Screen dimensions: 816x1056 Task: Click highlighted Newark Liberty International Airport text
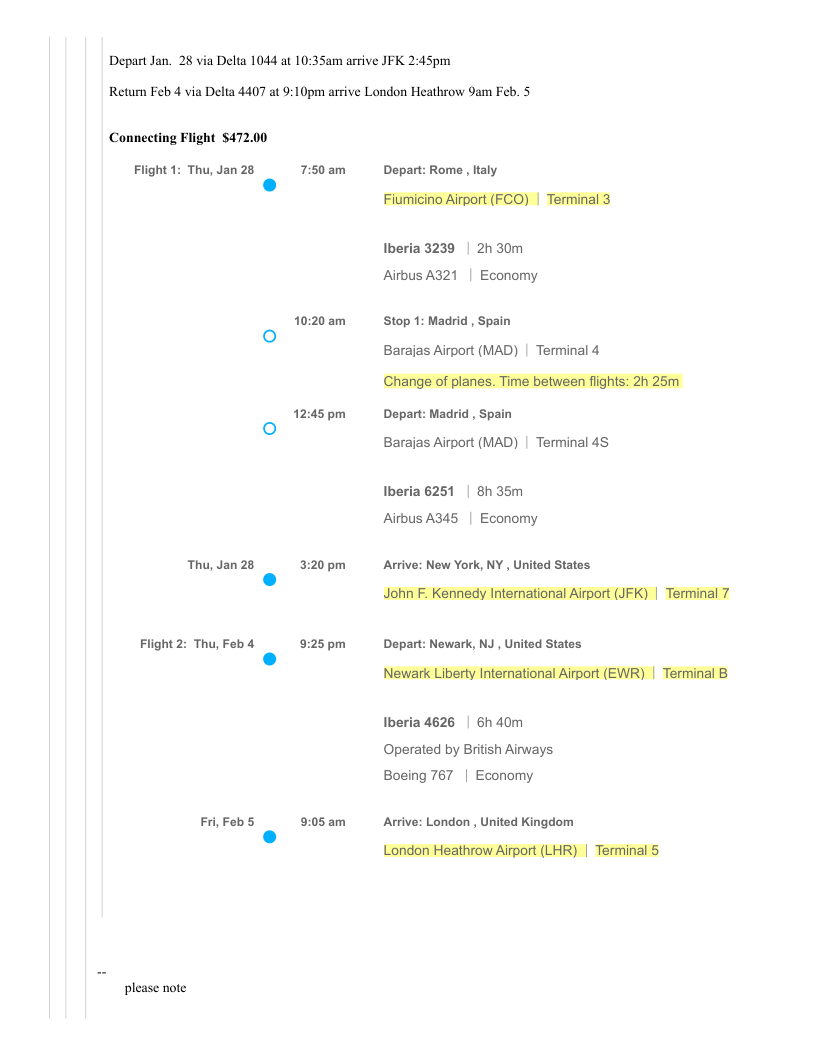pos(514,674)
